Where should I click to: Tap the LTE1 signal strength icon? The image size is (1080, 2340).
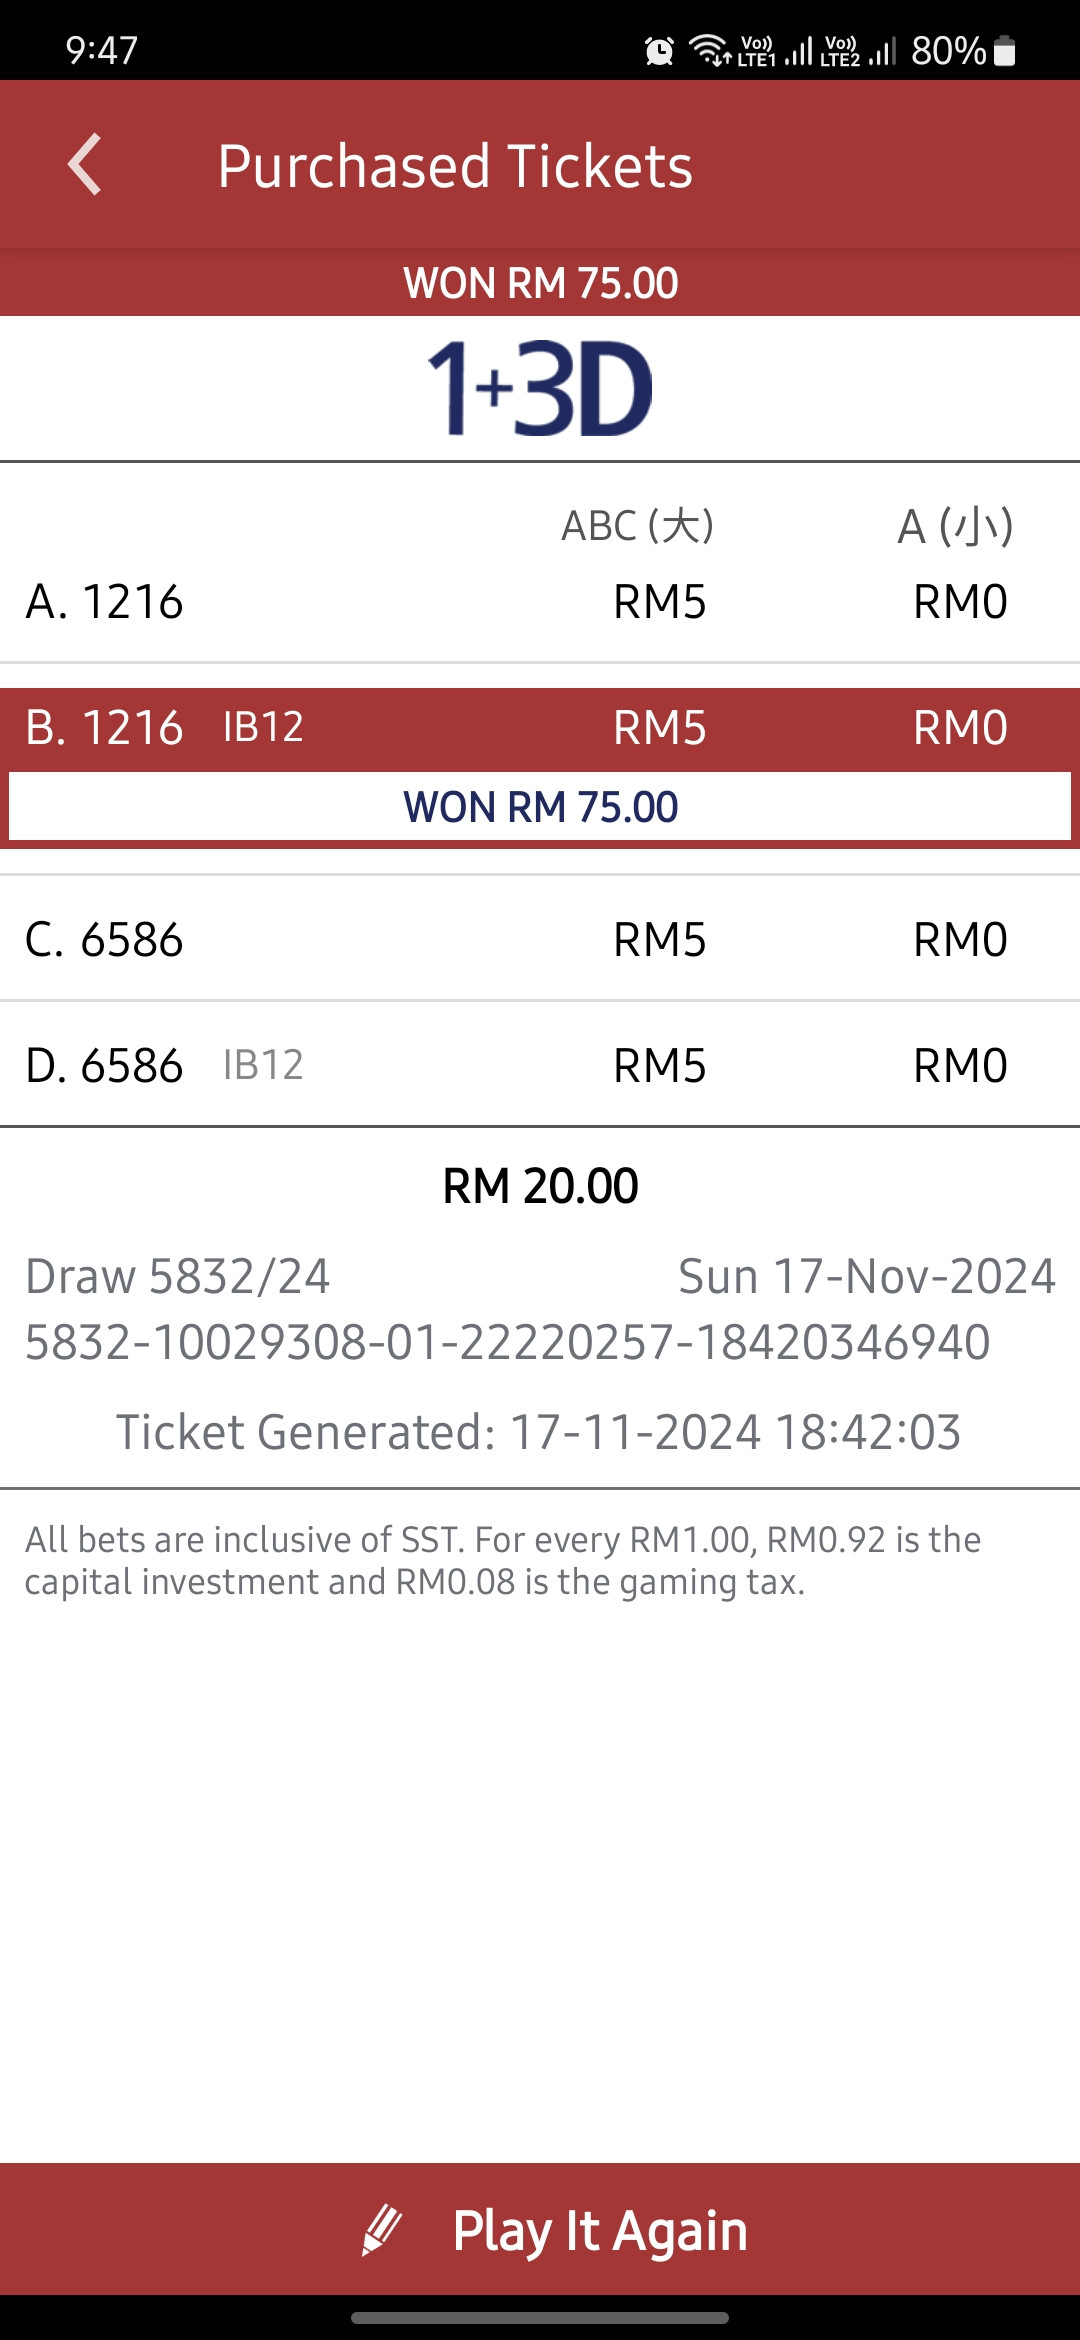click(775, 50)
